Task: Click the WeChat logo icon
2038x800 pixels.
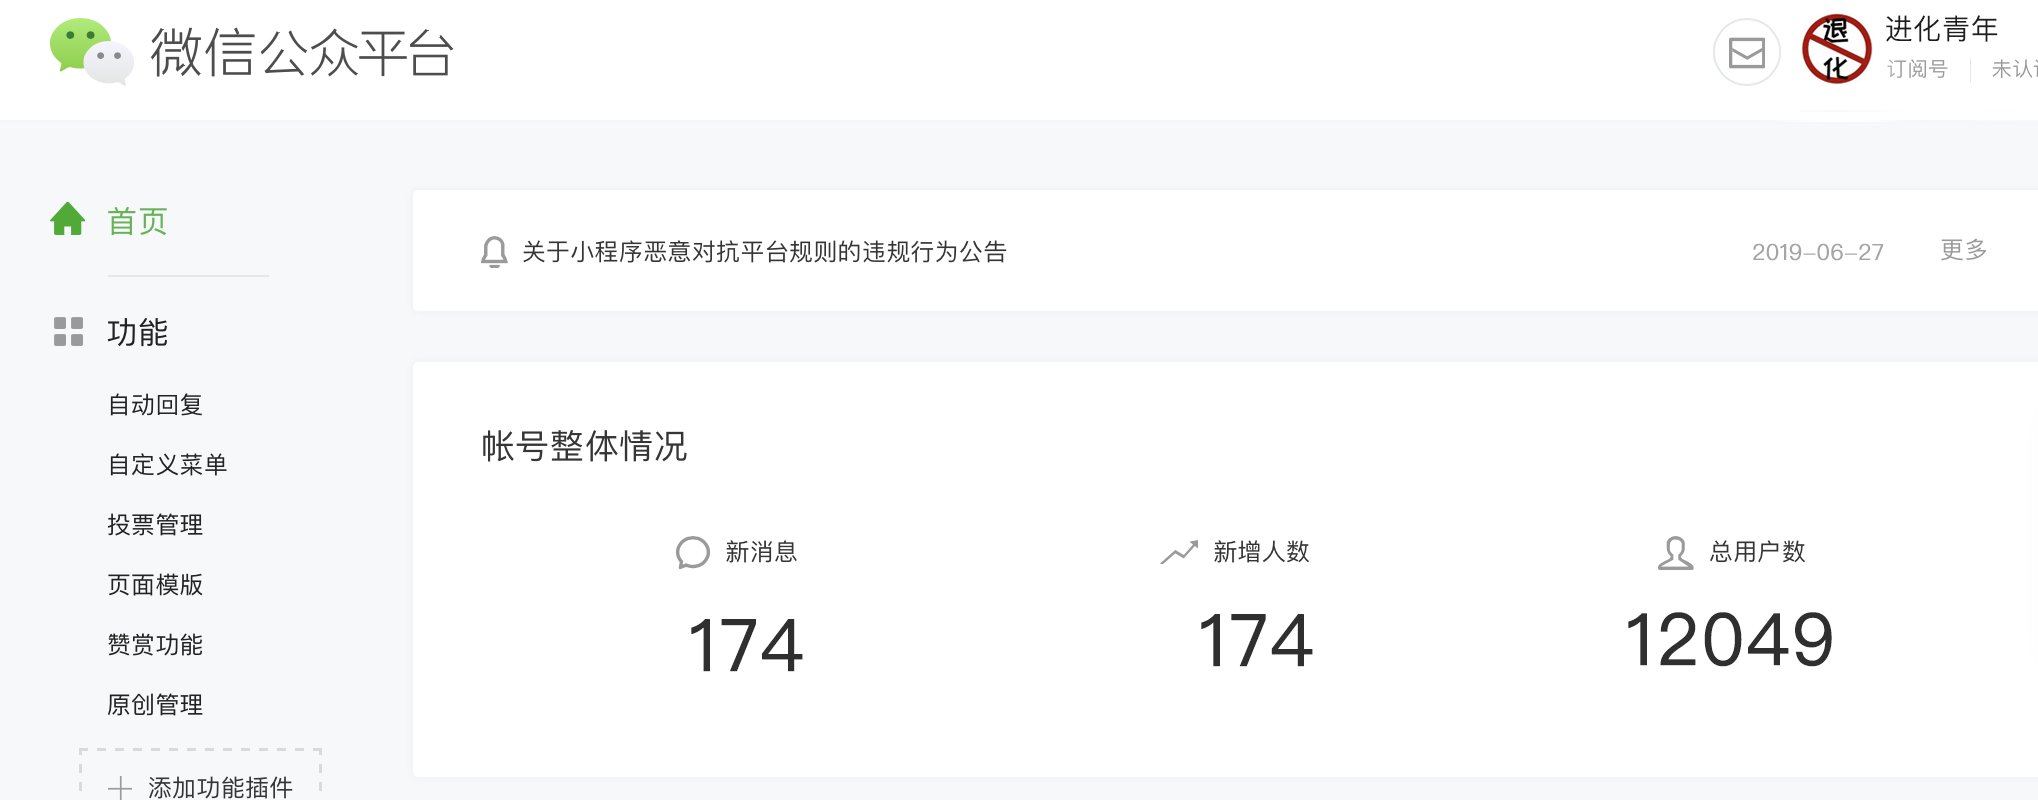Action: coord(91,51)
